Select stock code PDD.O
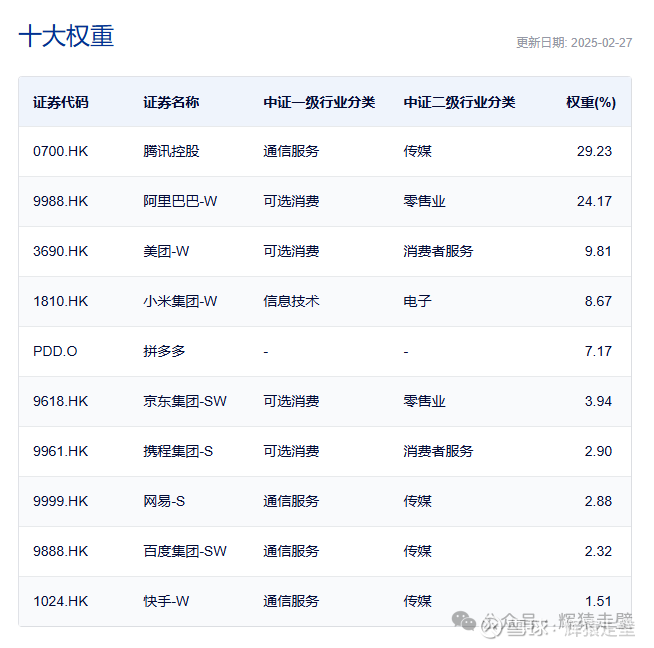This screenshot has height=648, width=654. [x=55, y=351]
